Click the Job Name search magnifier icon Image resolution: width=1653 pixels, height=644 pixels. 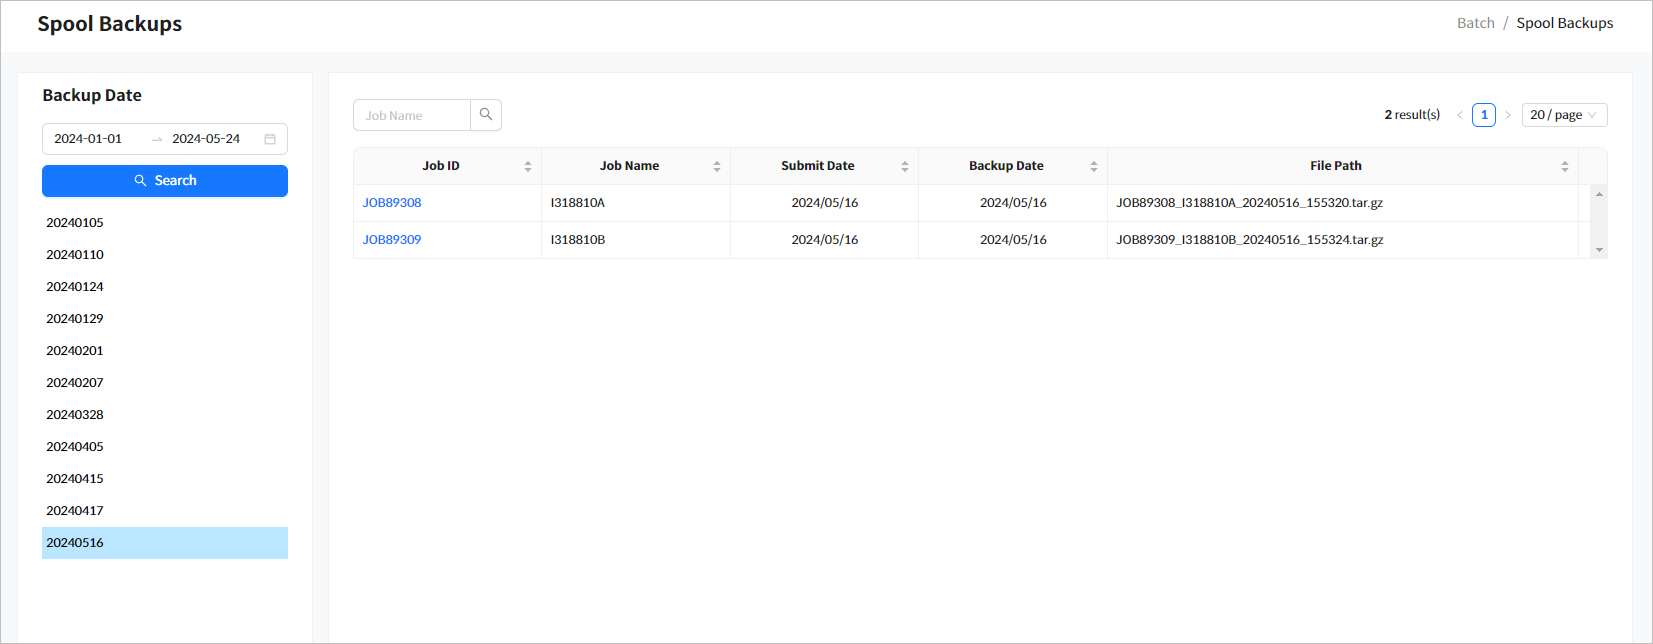[486, 115]
